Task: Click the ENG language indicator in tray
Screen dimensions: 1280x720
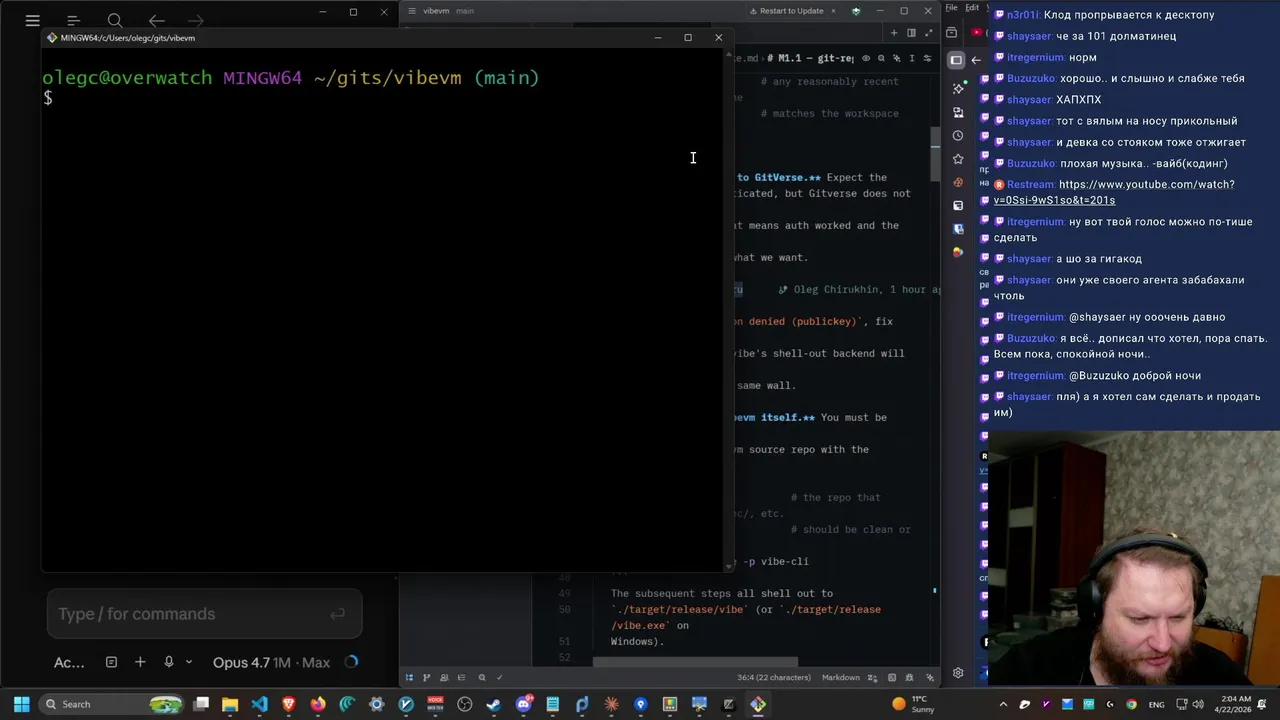Action: click(1156, 704)
